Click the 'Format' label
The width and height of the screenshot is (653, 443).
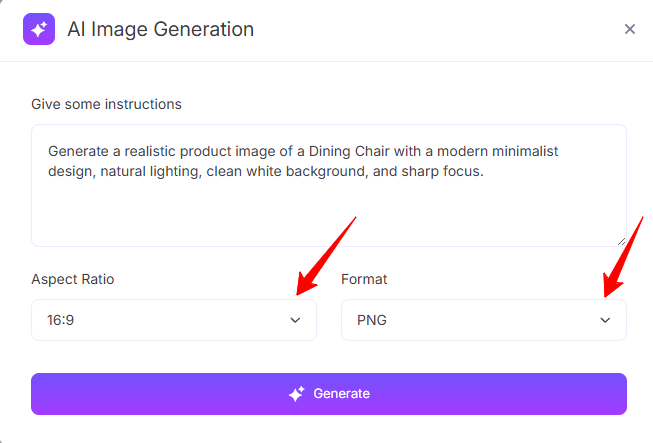[x=364, y=279]
